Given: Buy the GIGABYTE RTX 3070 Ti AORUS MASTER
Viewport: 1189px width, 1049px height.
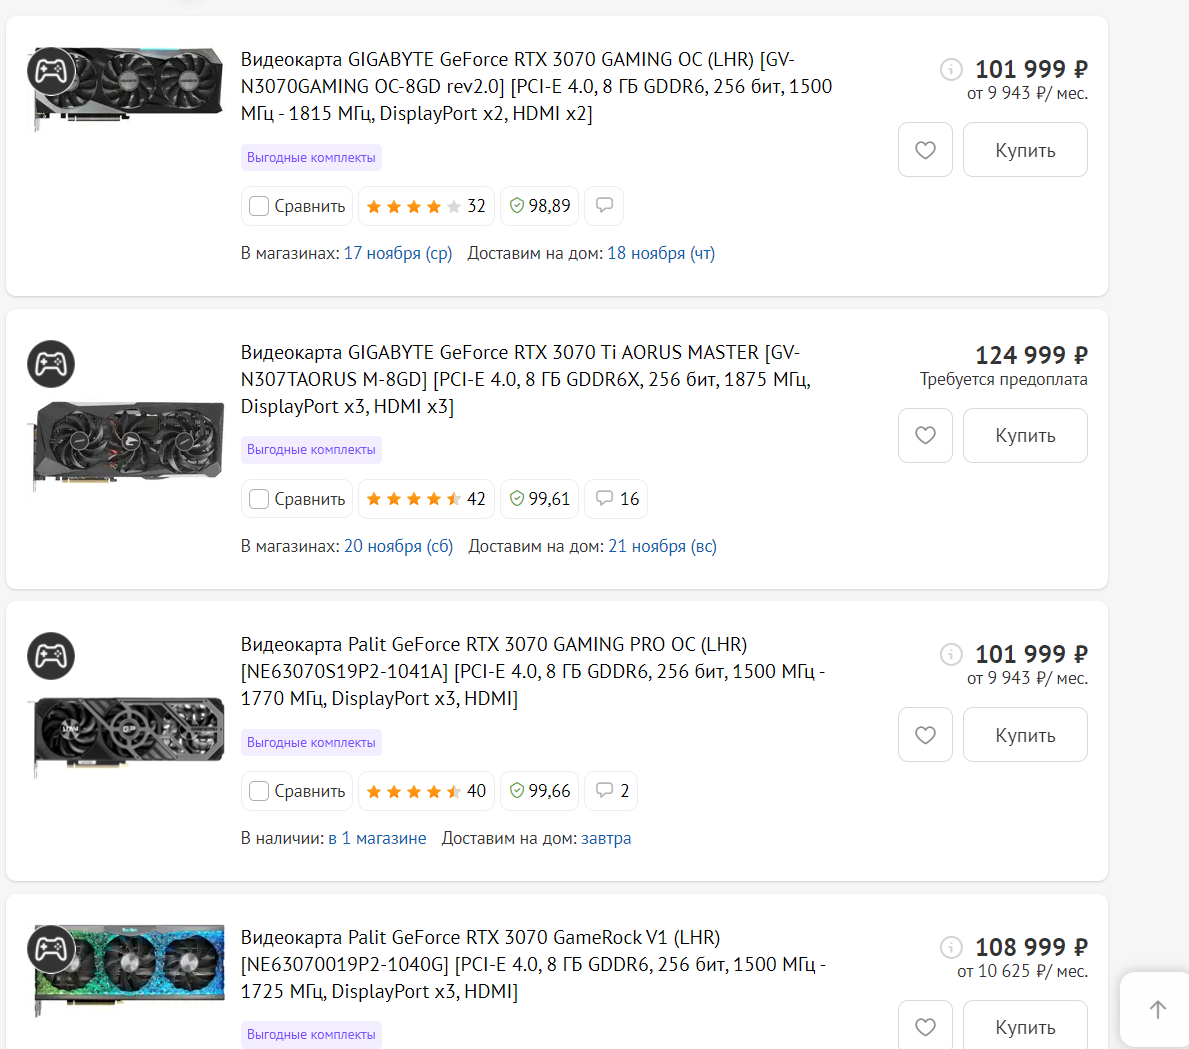Looking at the screenshot, I should tap(1025, 436).
